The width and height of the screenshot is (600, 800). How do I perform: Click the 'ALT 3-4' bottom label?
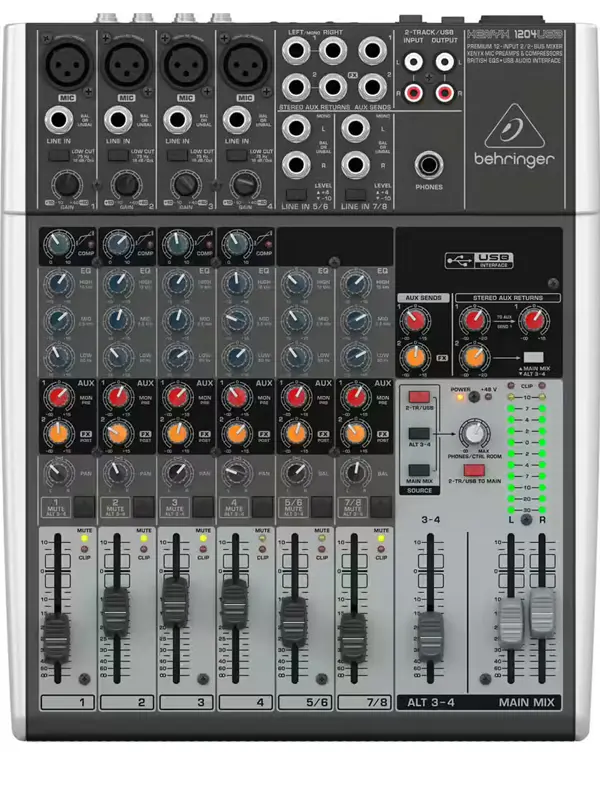point(431,702)
